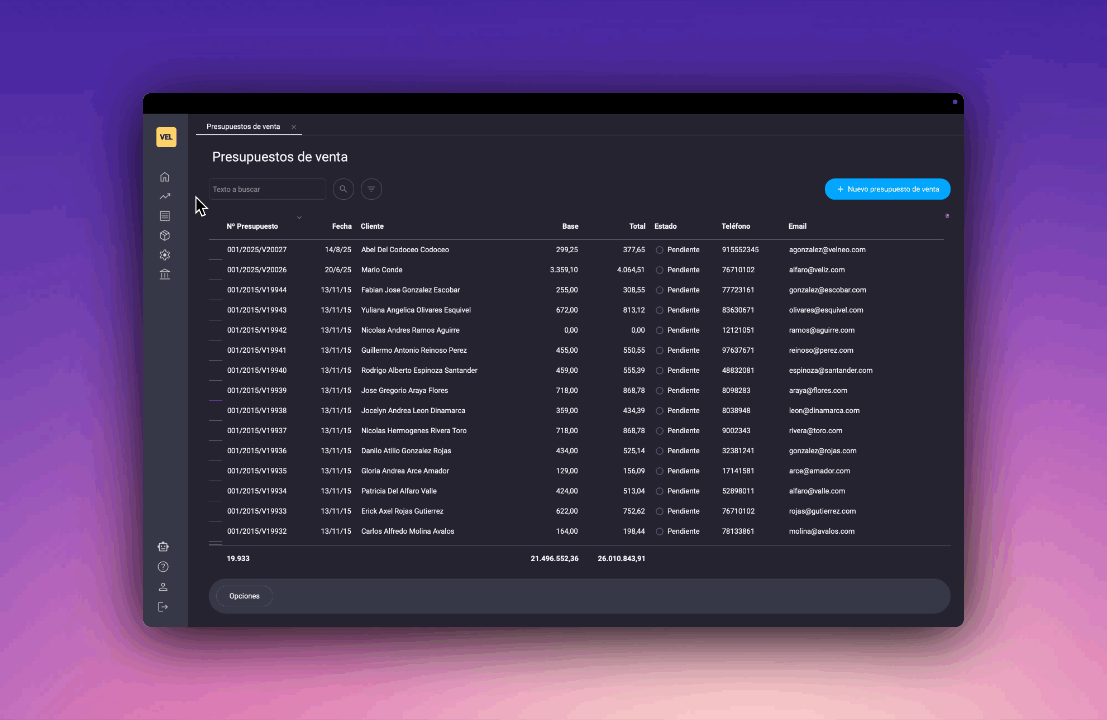This screenshot has height=720, width=1107.
Task: Click the VEL logo in the sidebar
Action: pyautogui.click(x=166, y=137)
